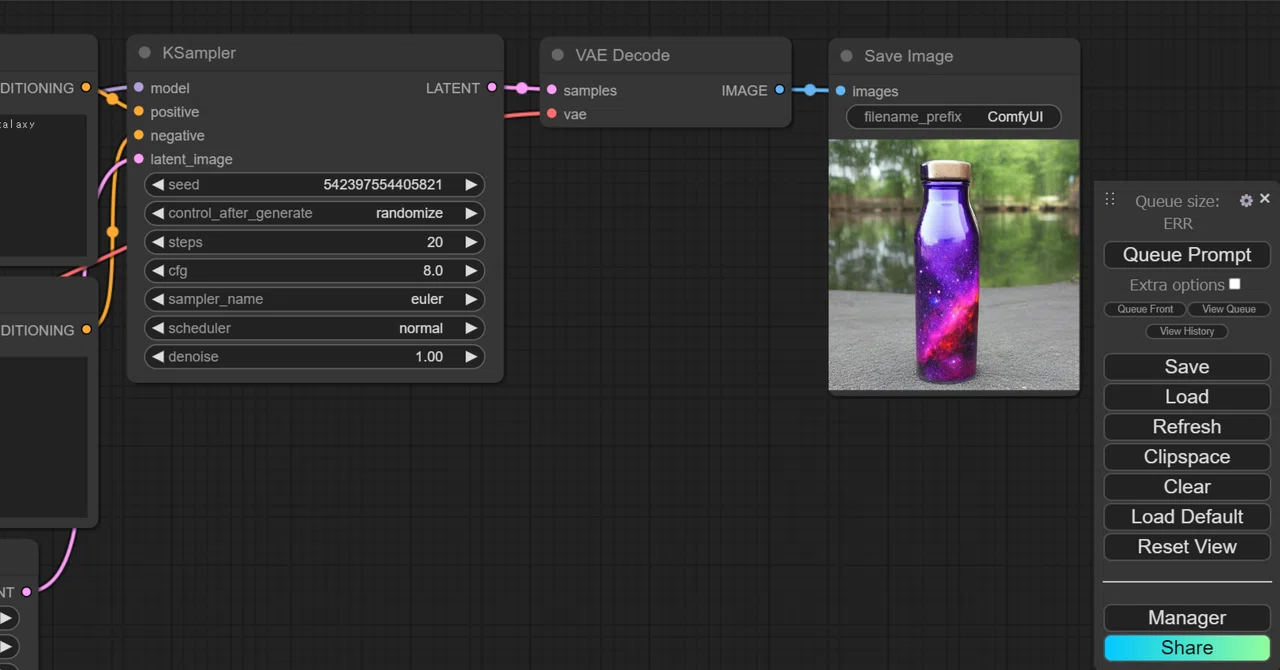Load a workflow with Load button
Screen dimensions: 1280x670
1187,397
